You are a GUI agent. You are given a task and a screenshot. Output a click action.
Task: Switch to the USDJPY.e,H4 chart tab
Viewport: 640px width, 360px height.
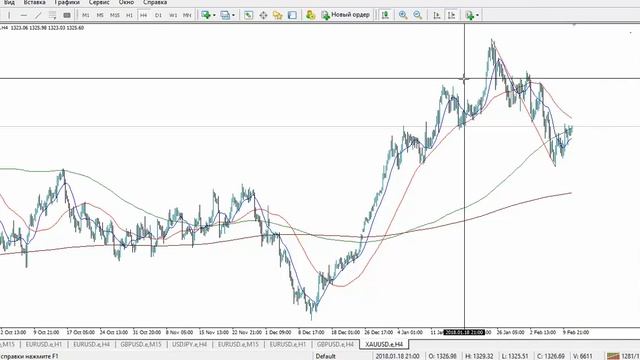click(189, 344)
